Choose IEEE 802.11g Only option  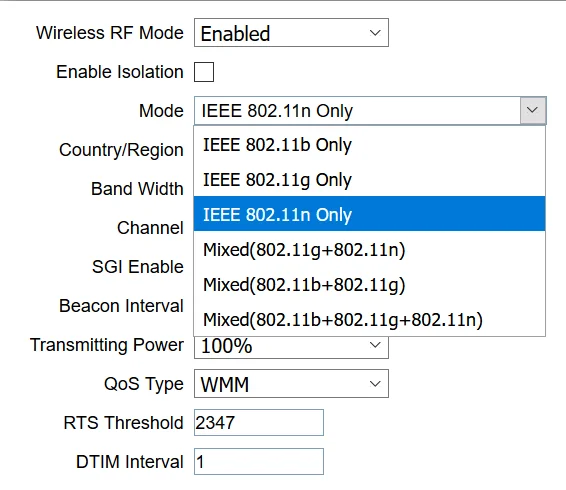coord(369,179)
